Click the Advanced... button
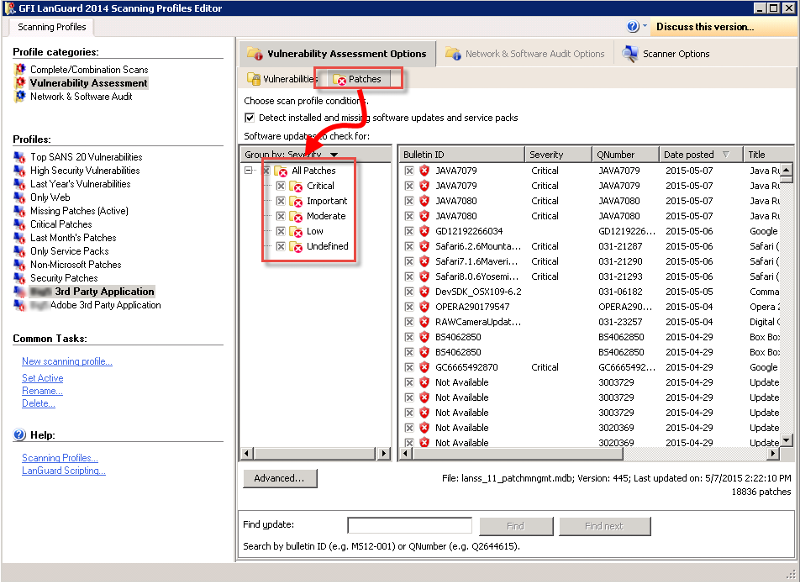Viewport: 800px width, 582px height. (280, 478)
